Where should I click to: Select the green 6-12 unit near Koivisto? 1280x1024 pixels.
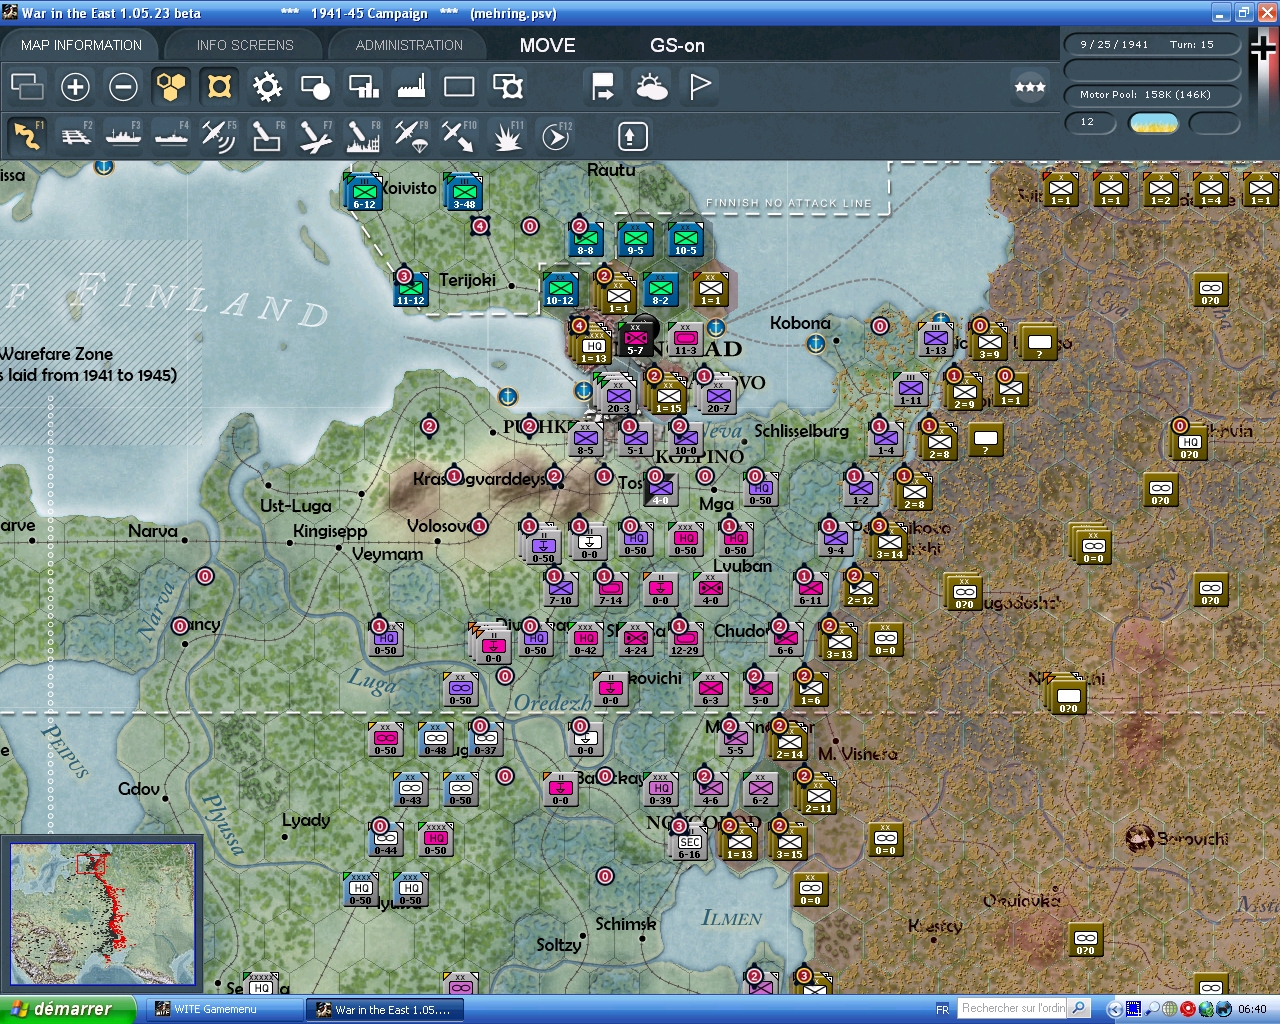pos(364,191)
